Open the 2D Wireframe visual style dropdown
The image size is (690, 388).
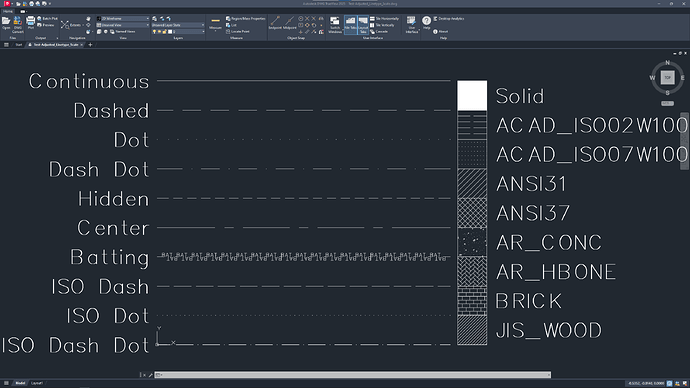point(123,18)
